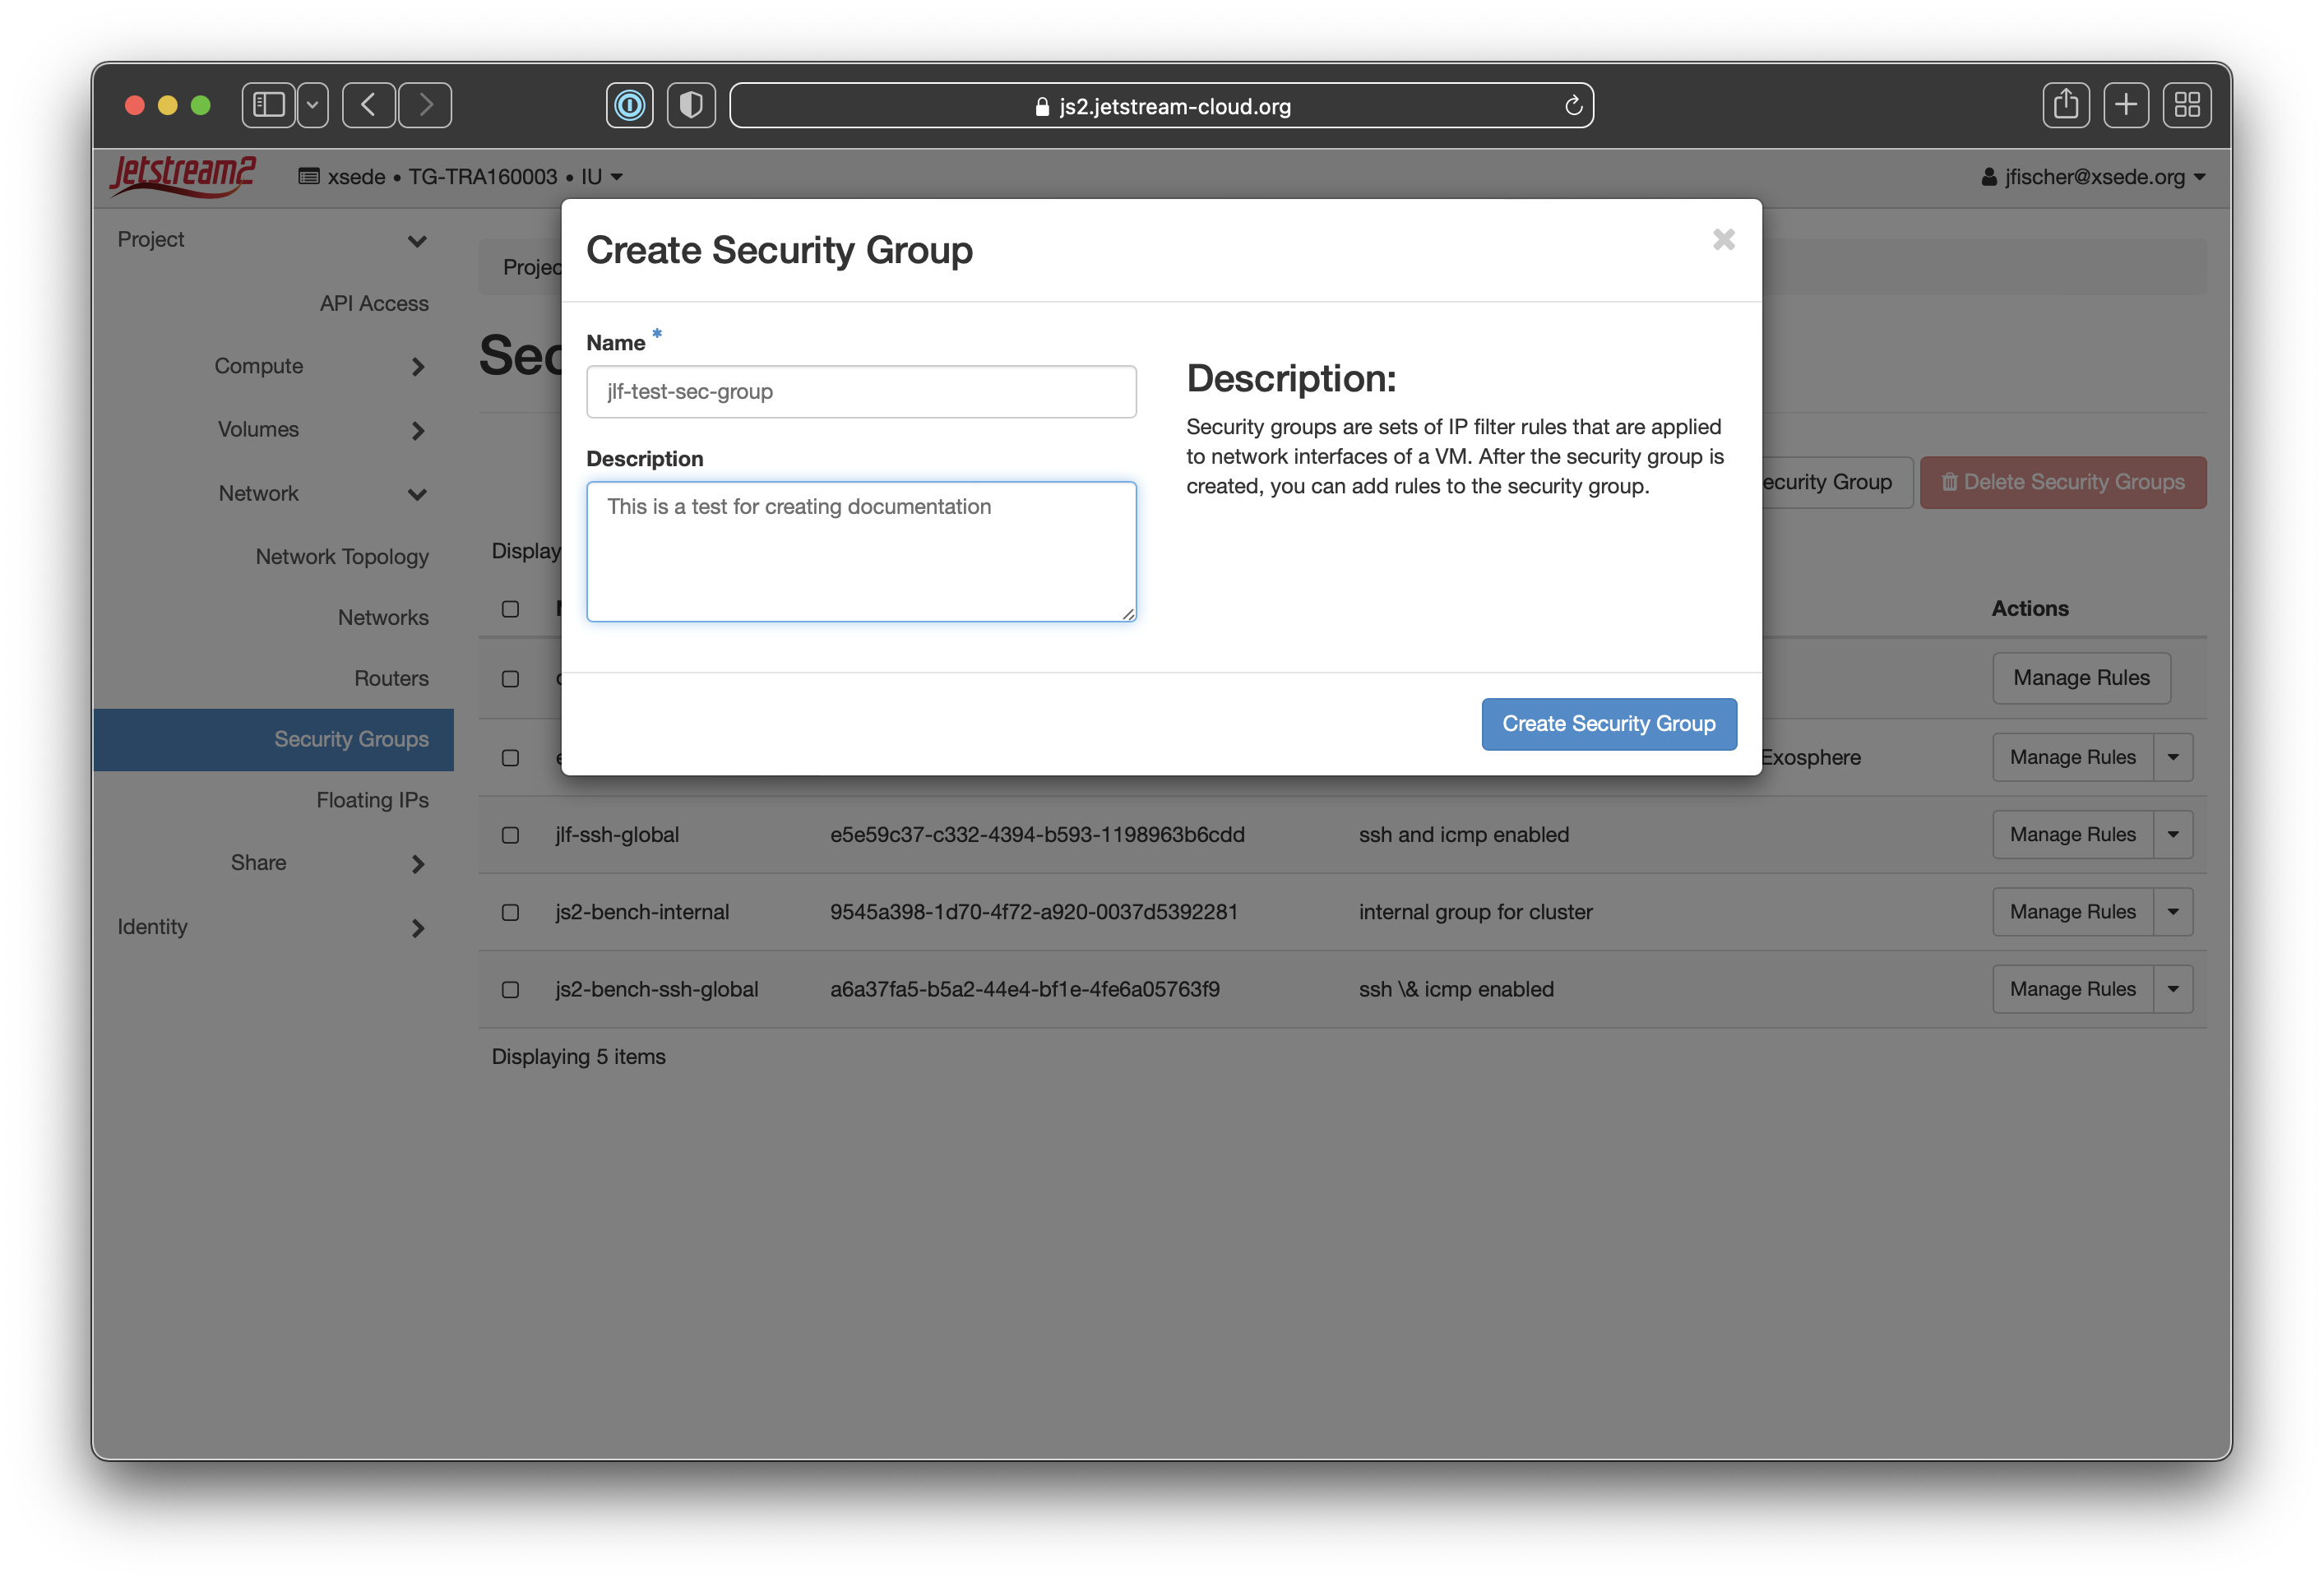Click the 1Password extension icon
Viewport: 2324px width, 1582px height.
point(629,105)
